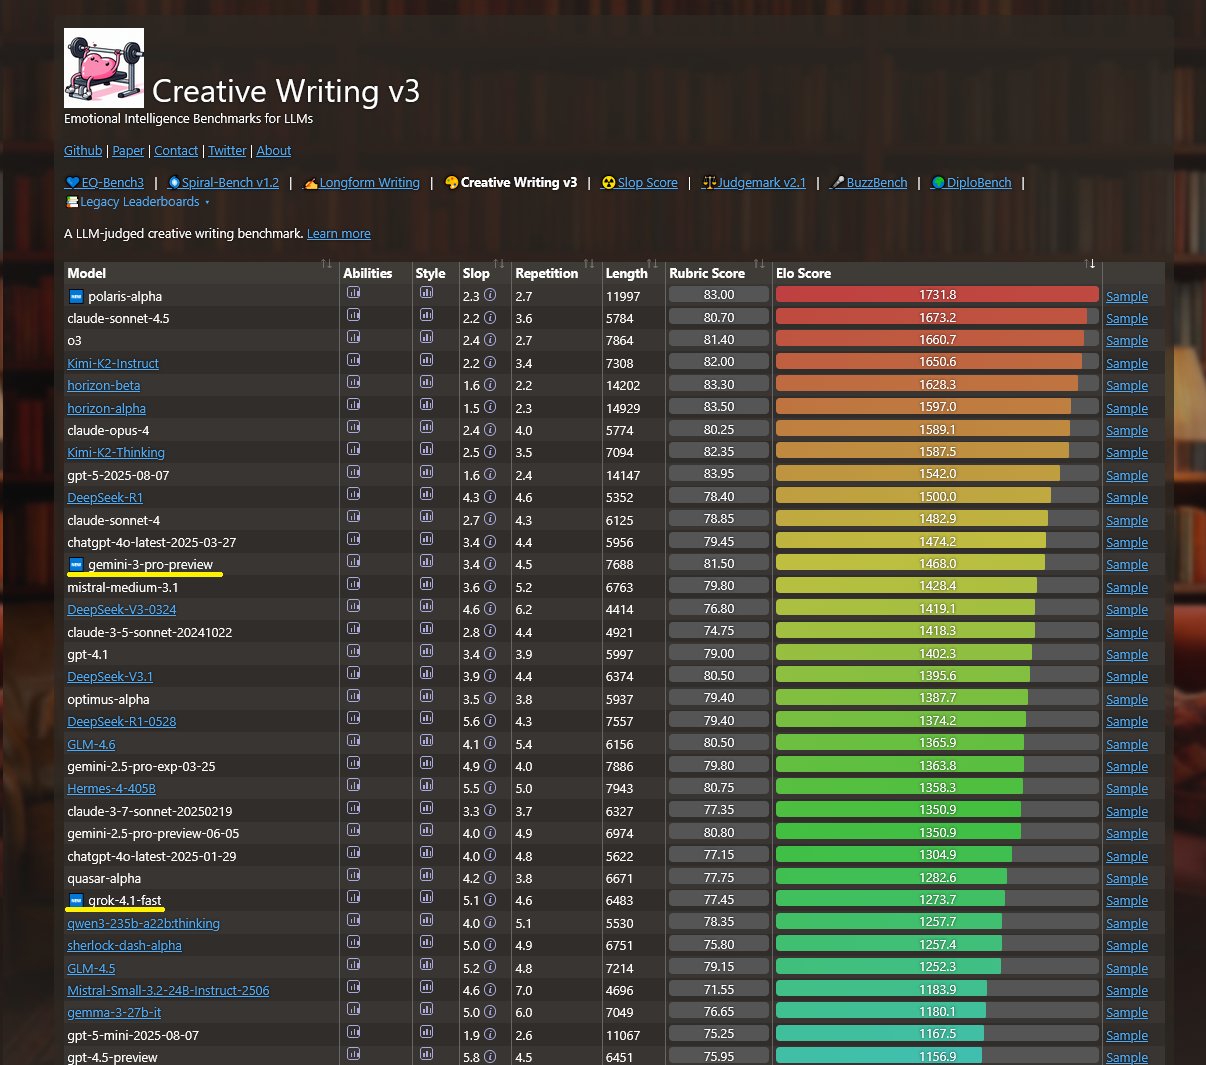This screenshot has height=1065, width=1206.
Task: Open the Github link in the header
Action: coord(83,151)
